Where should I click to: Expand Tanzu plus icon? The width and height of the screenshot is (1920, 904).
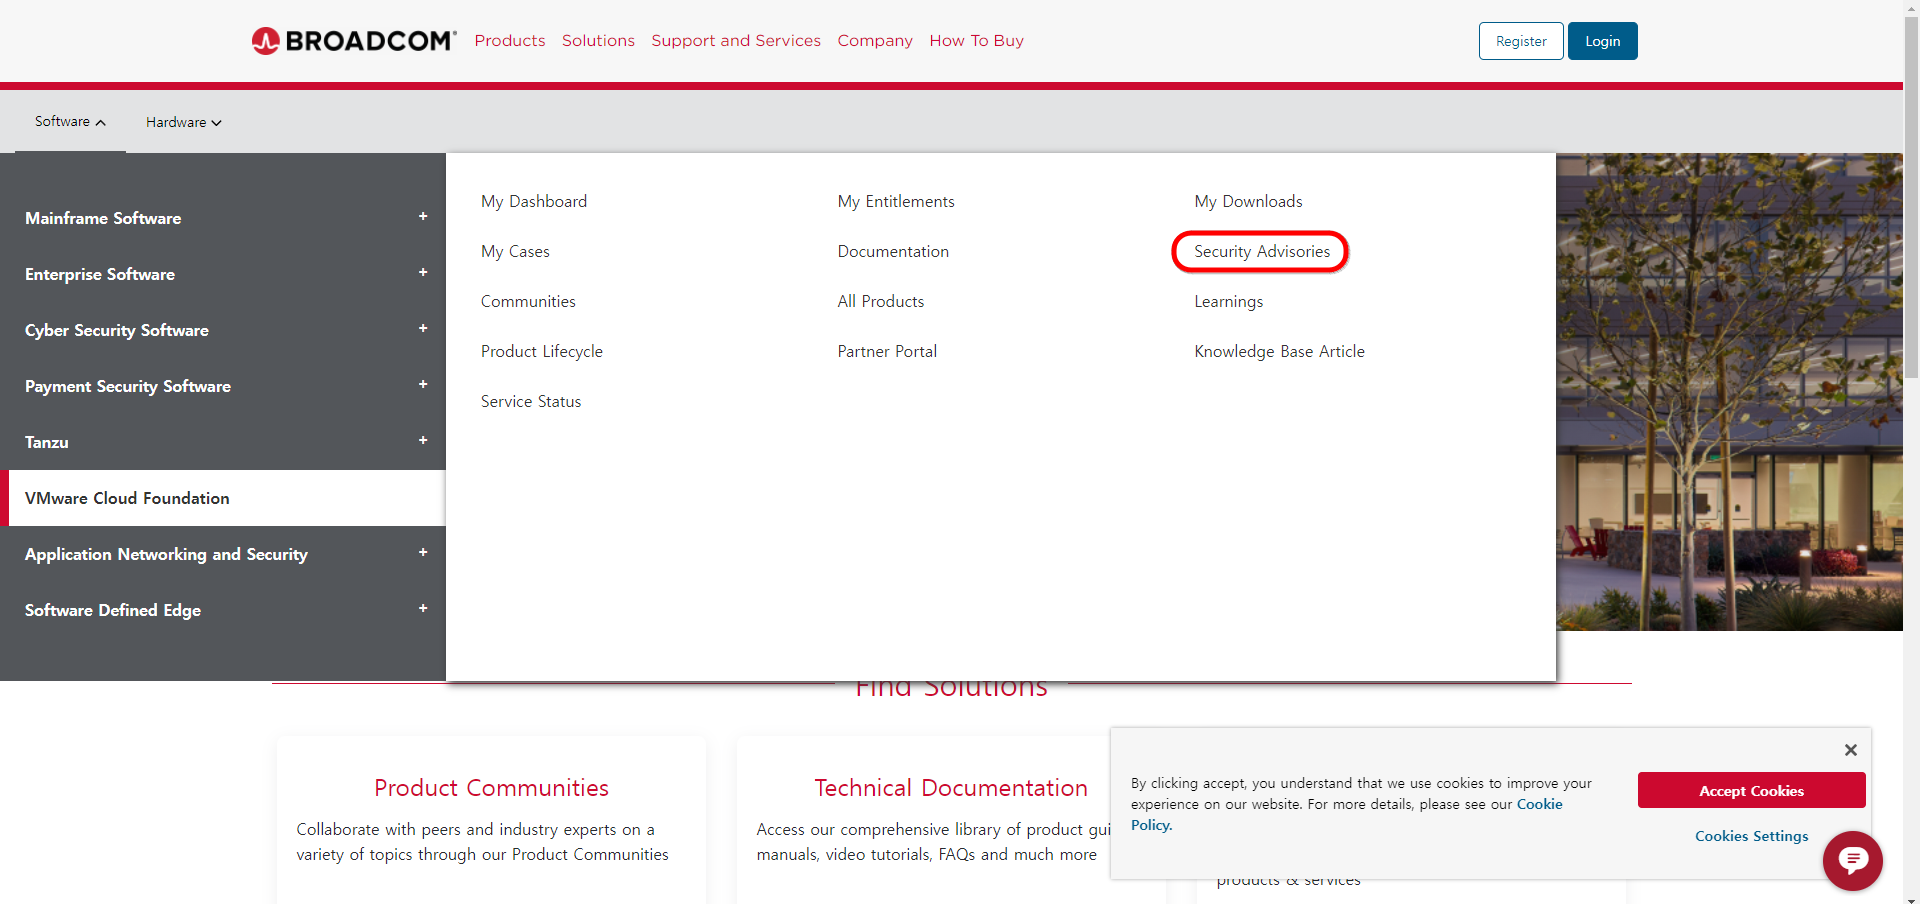[x=423, y=440]
